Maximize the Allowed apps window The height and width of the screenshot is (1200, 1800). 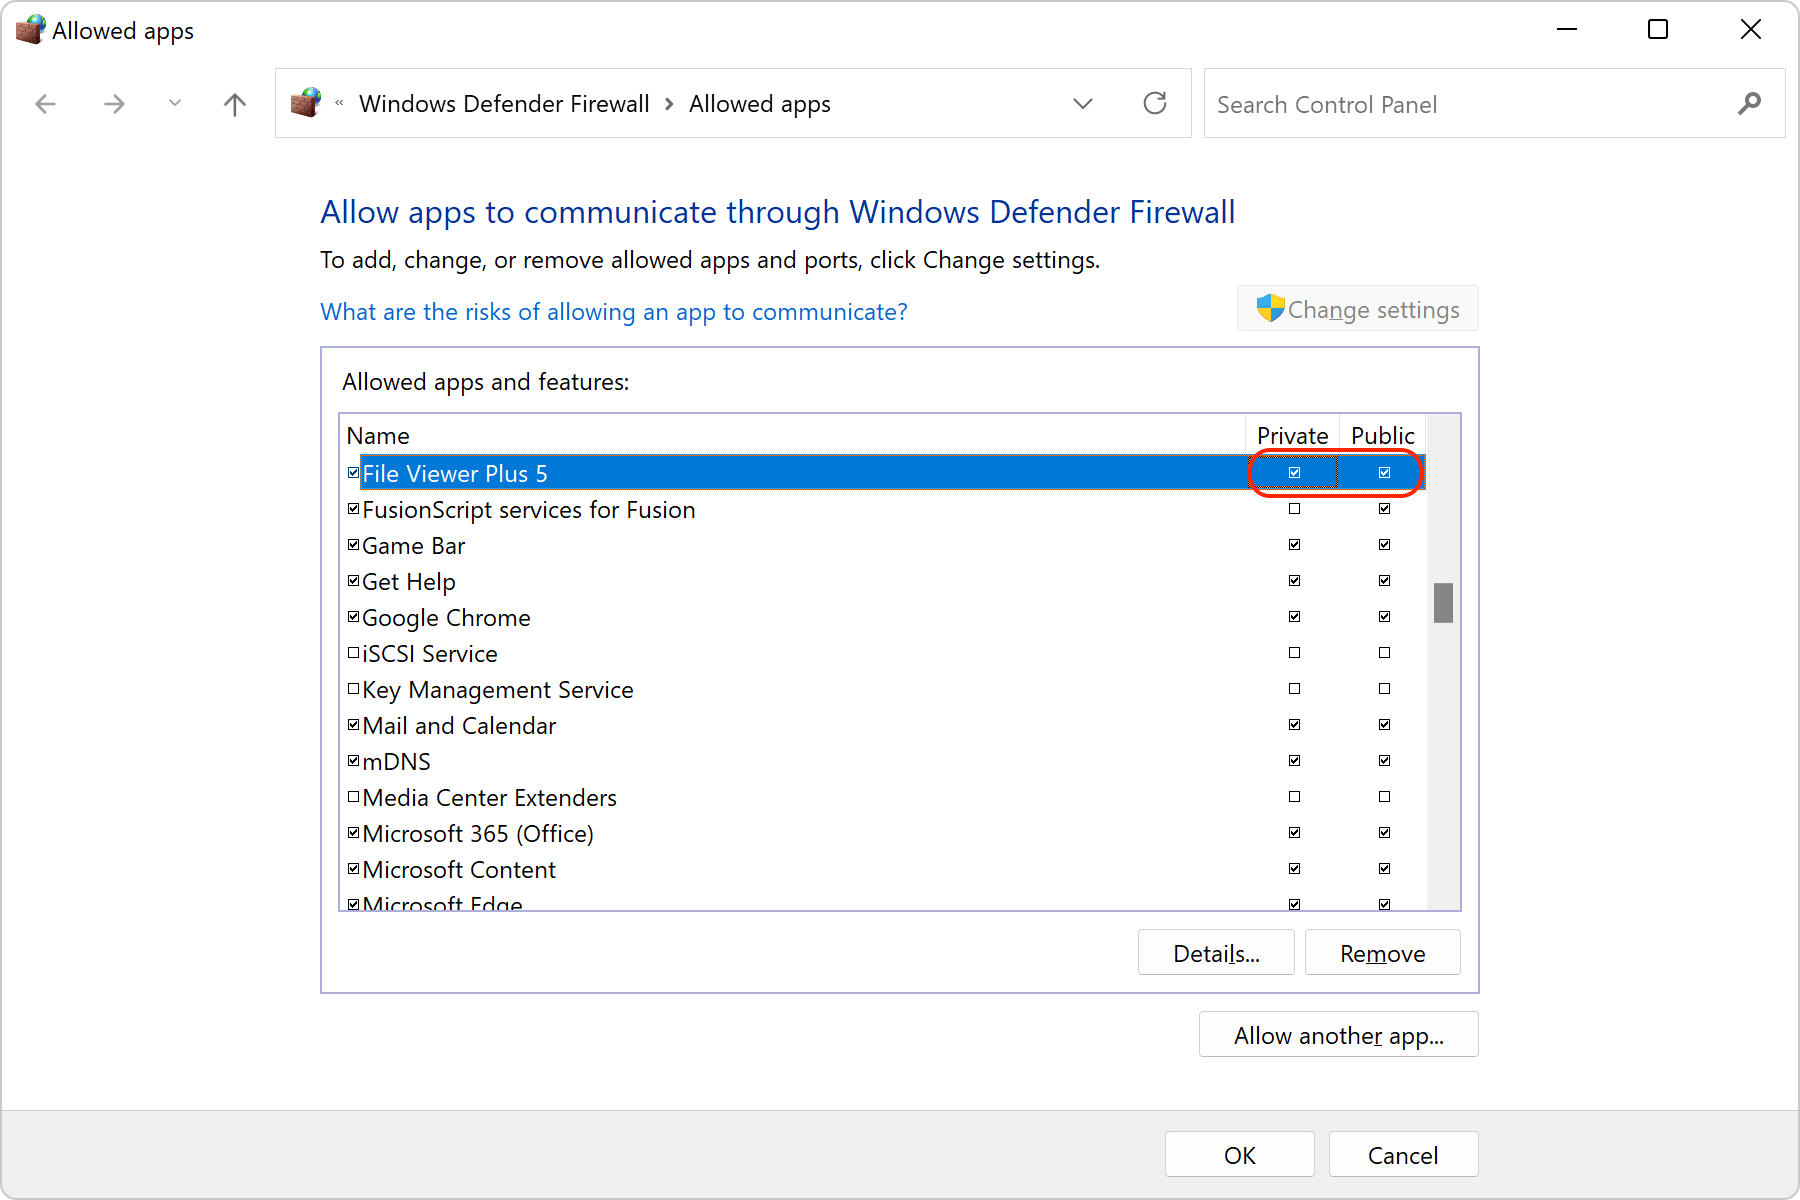click(x=1658, y=30)
